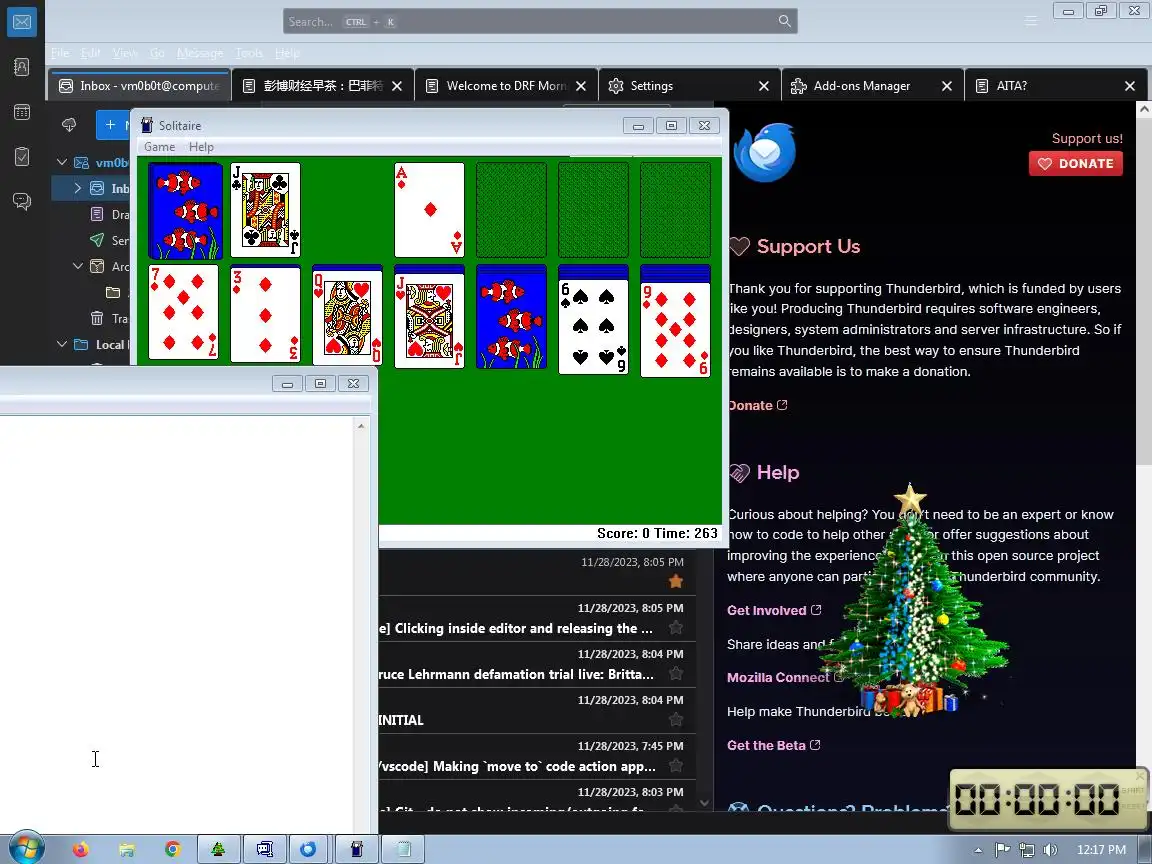Click the red DONATE button
This screenshot has height=864, width=1152.
[x=1076, y=163]
